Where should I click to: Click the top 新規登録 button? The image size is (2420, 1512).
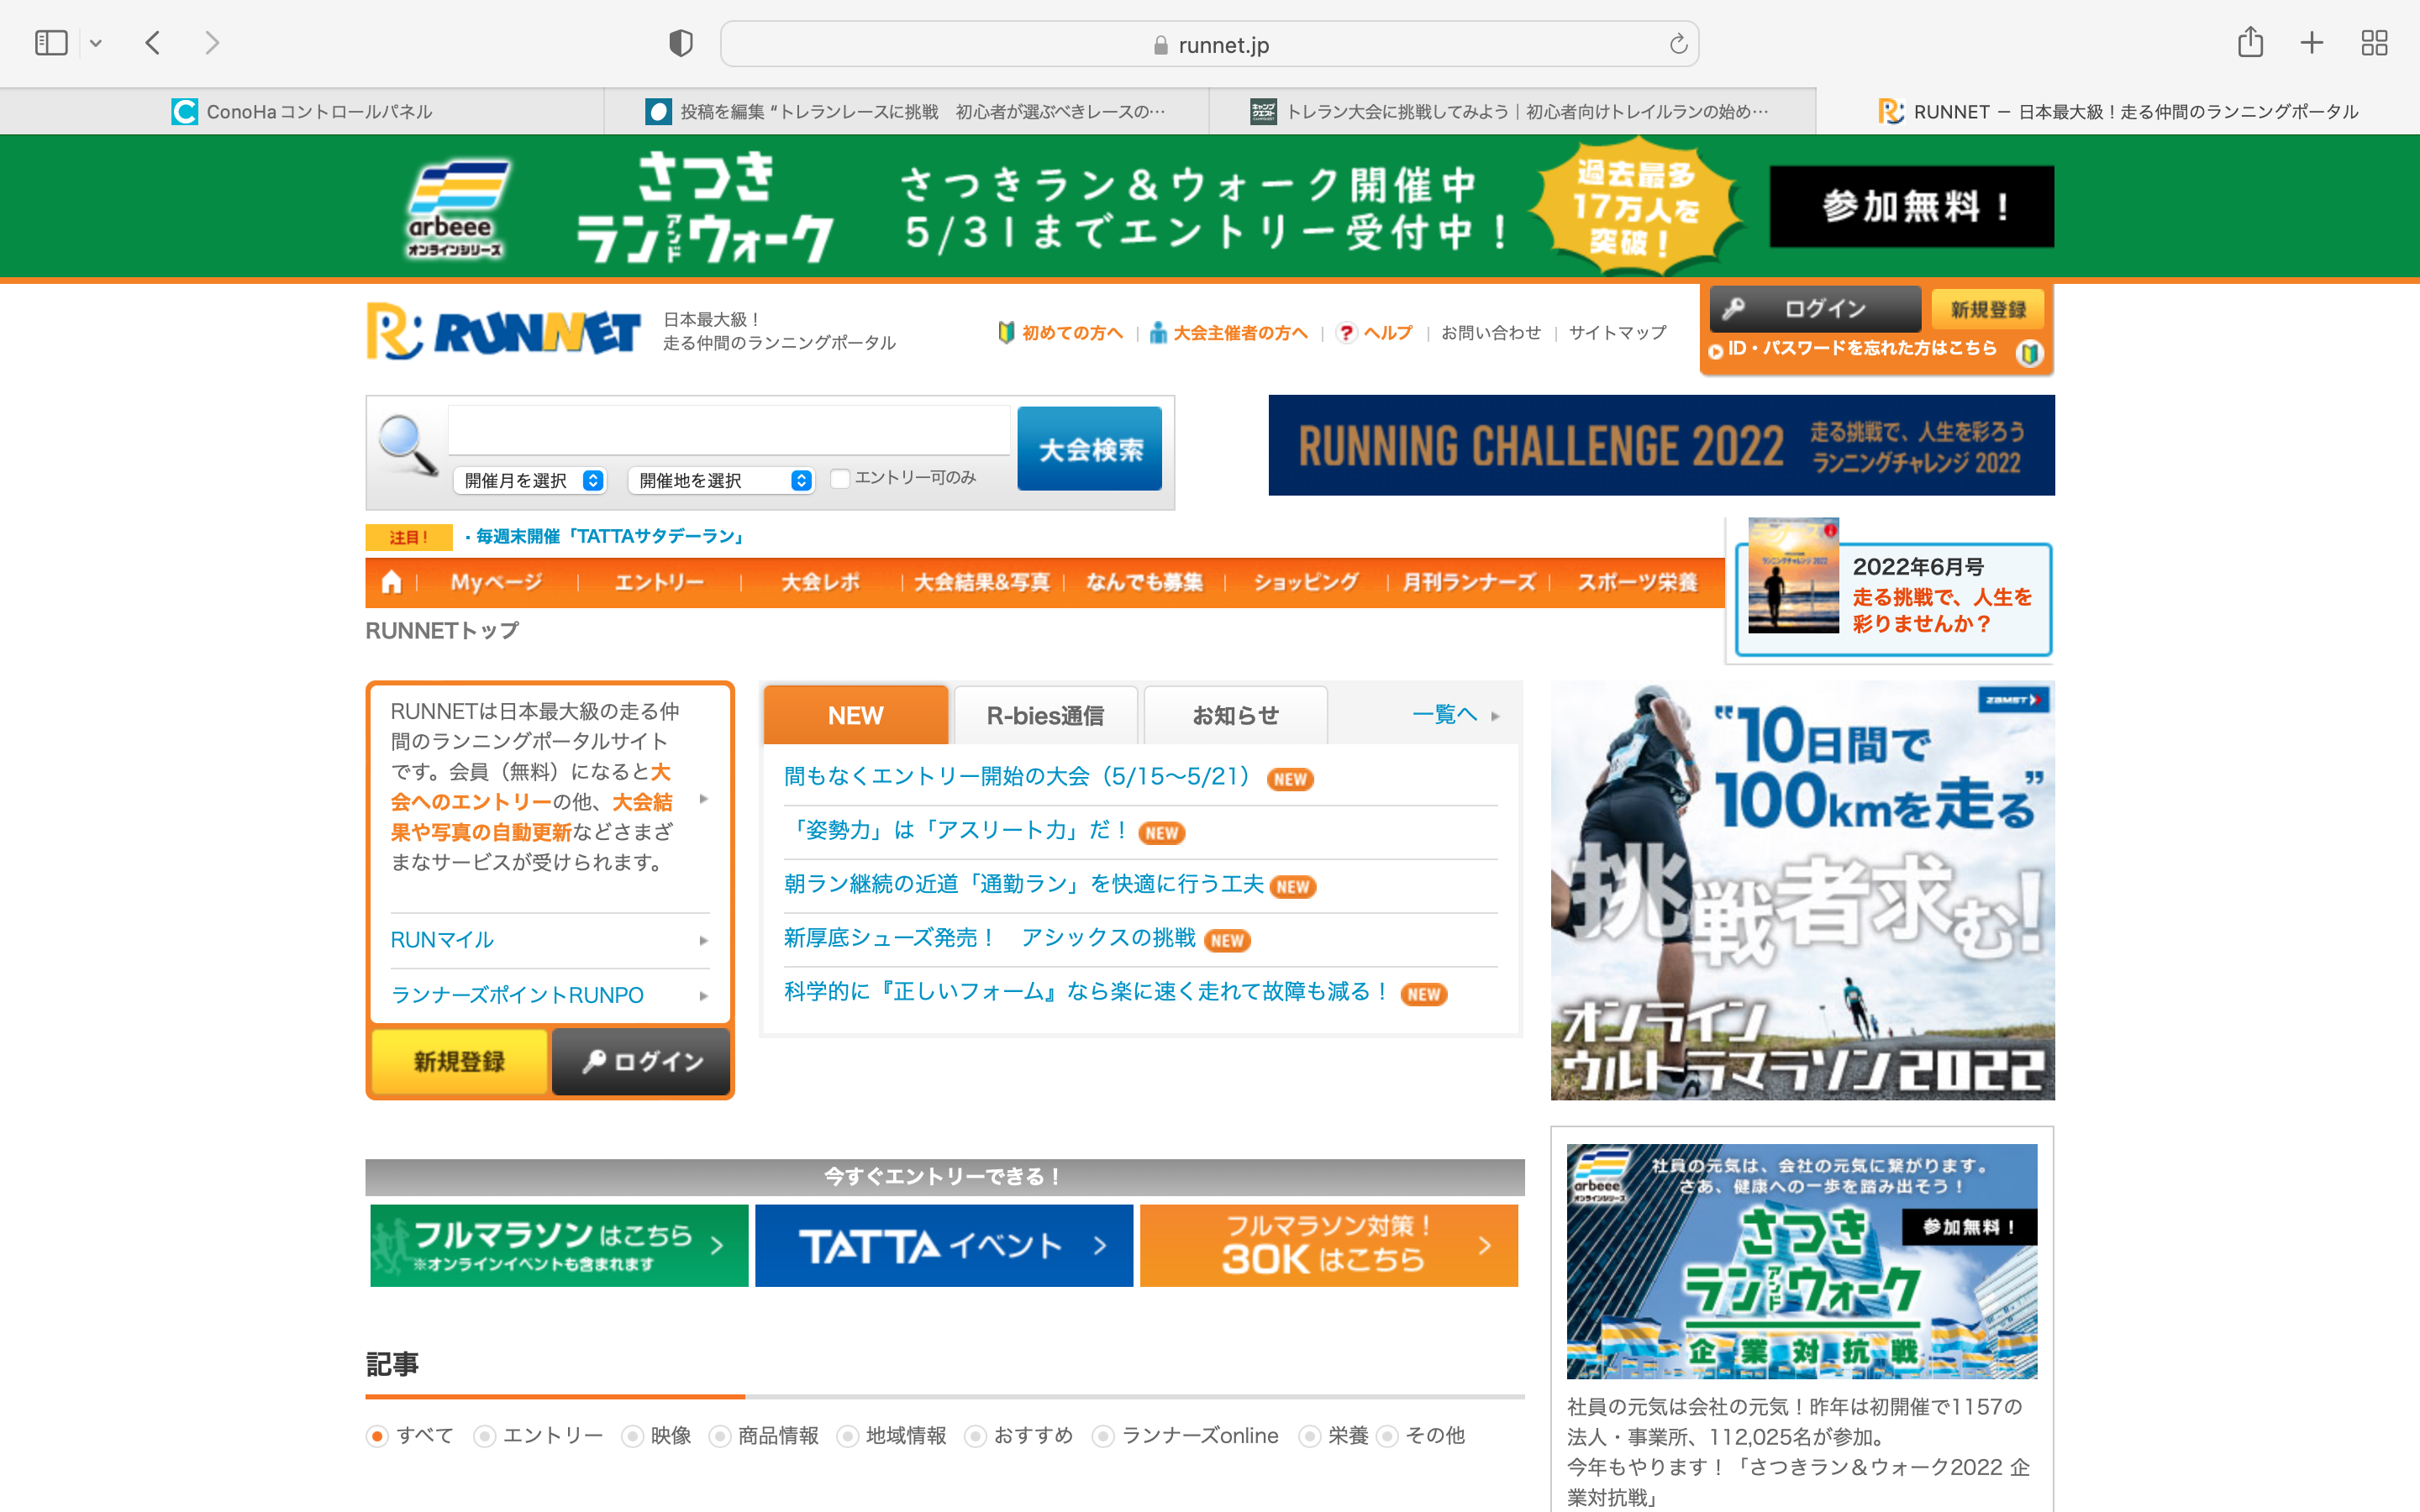coord(1987,309)
